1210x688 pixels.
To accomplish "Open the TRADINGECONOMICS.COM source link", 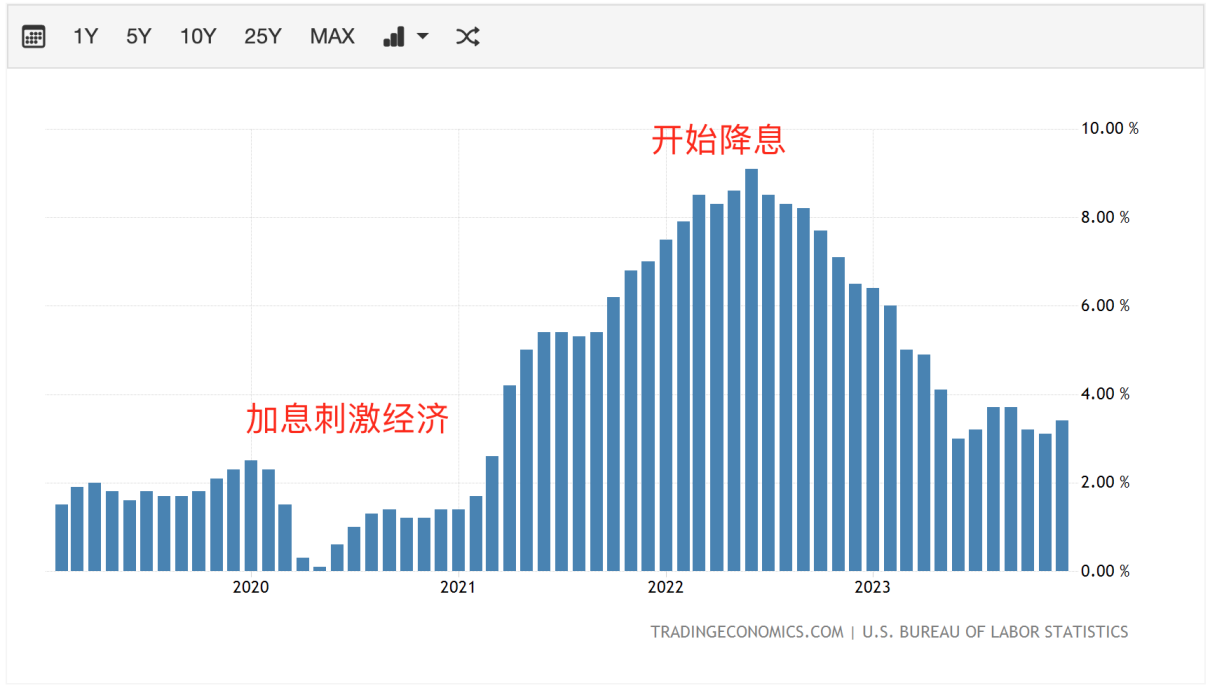I will 747,632.
